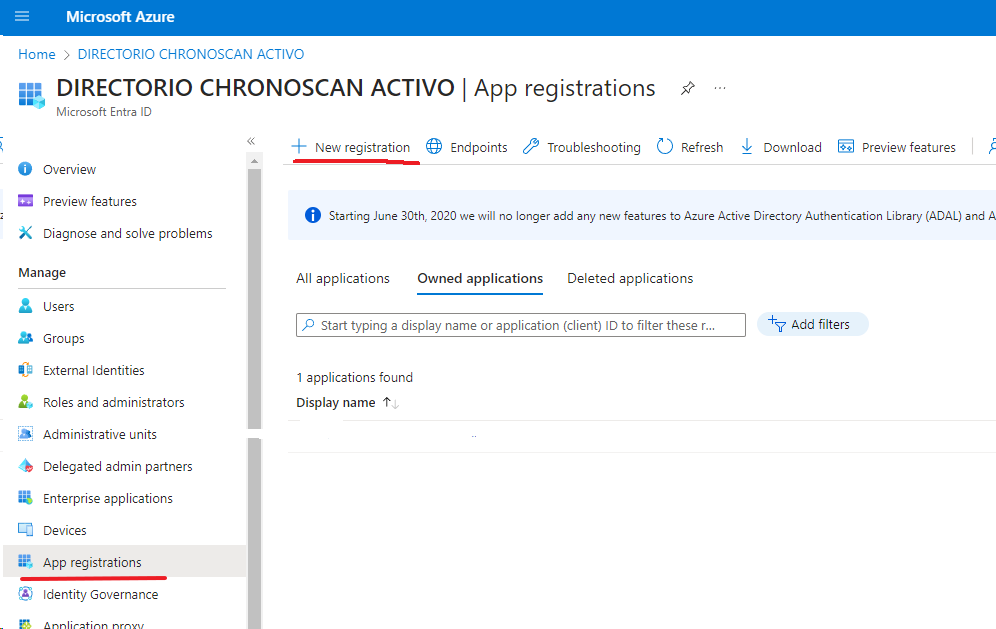Viewport: 996px width, 629px height.
Task: Select Owned applications tab
Action: point(480,279)
